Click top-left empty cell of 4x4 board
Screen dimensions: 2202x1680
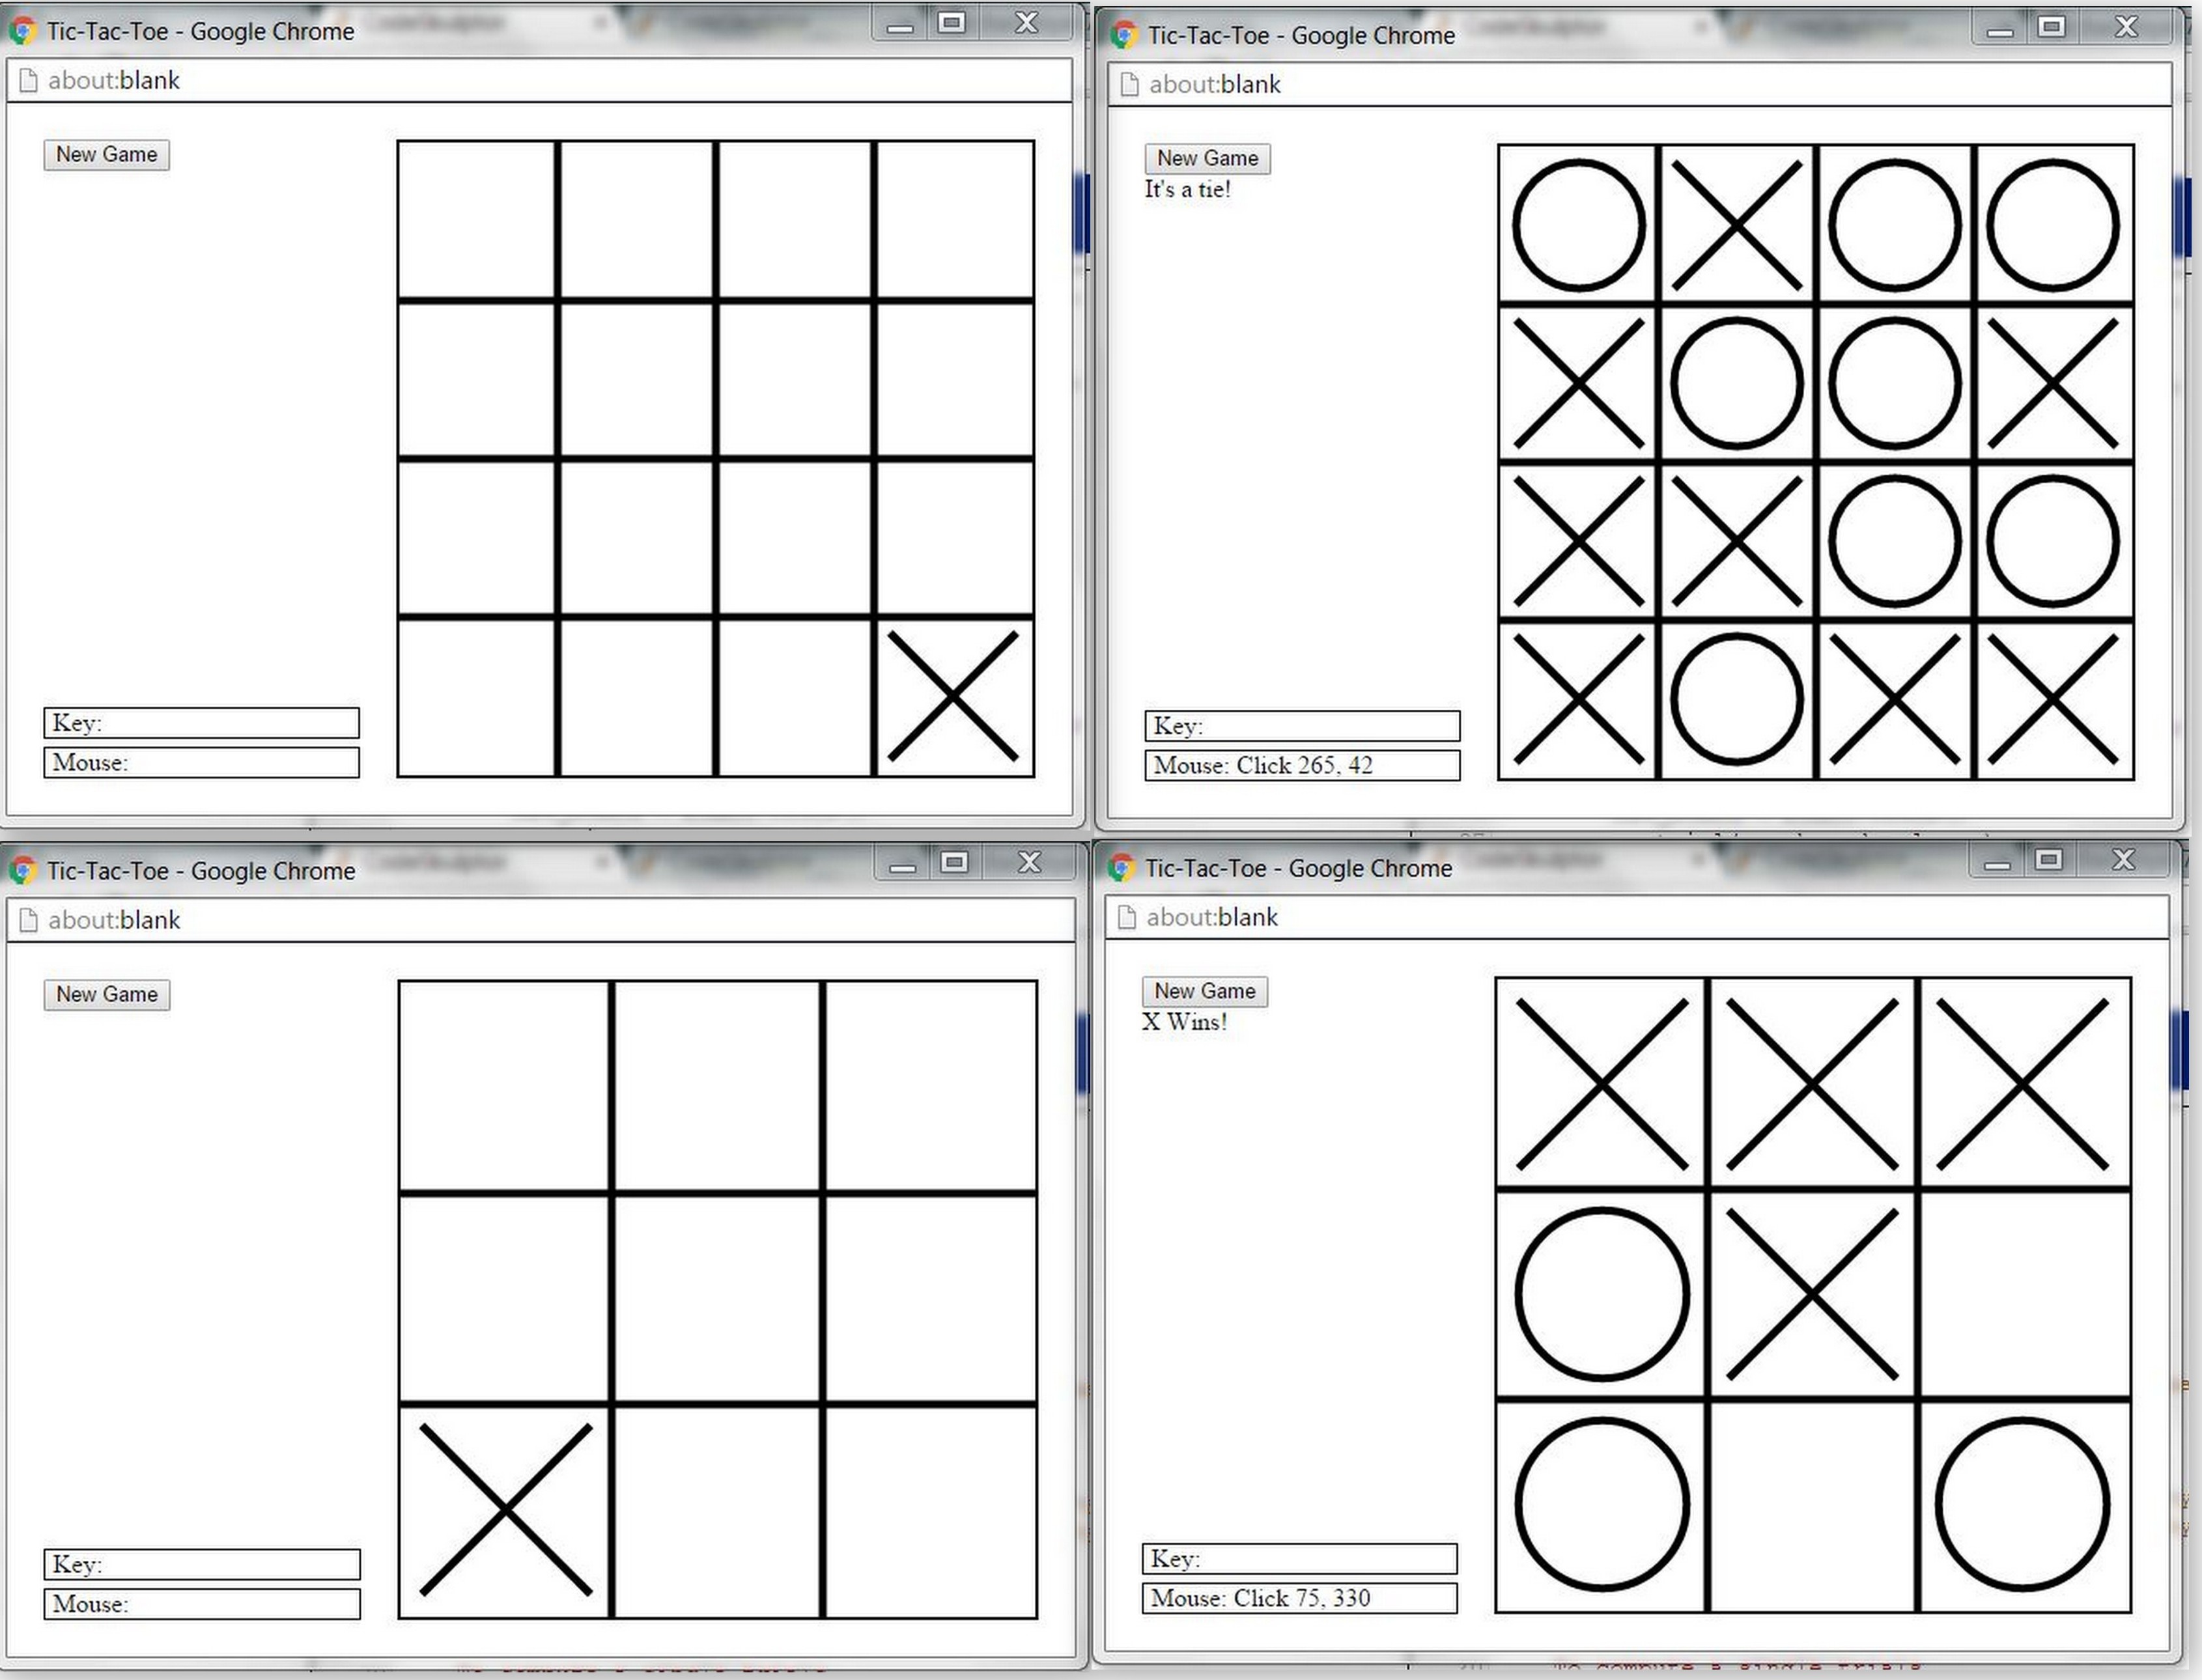coord(477,220)
